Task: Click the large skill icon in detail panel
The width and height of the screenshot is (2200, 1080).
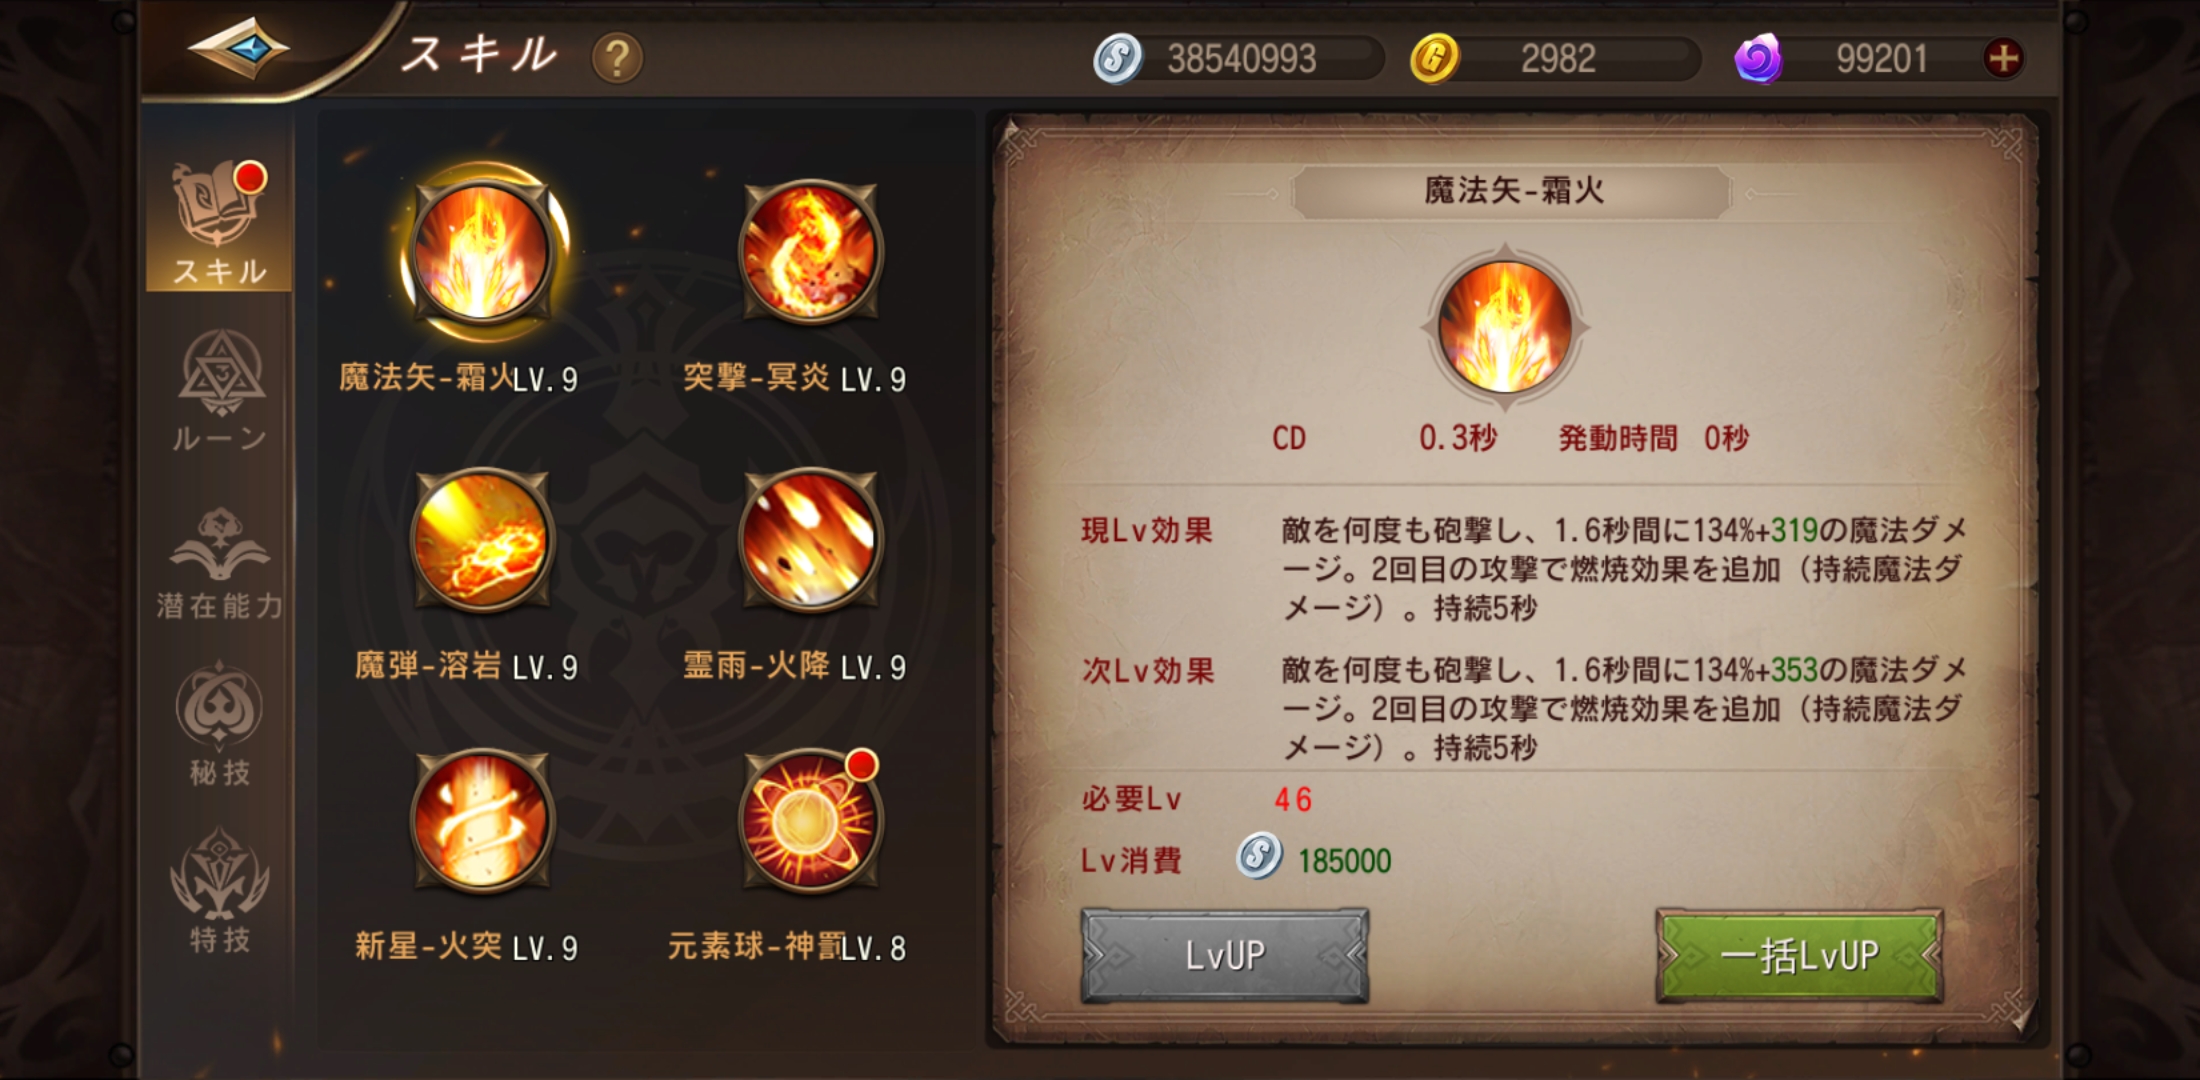Action: click(1505, 326)
